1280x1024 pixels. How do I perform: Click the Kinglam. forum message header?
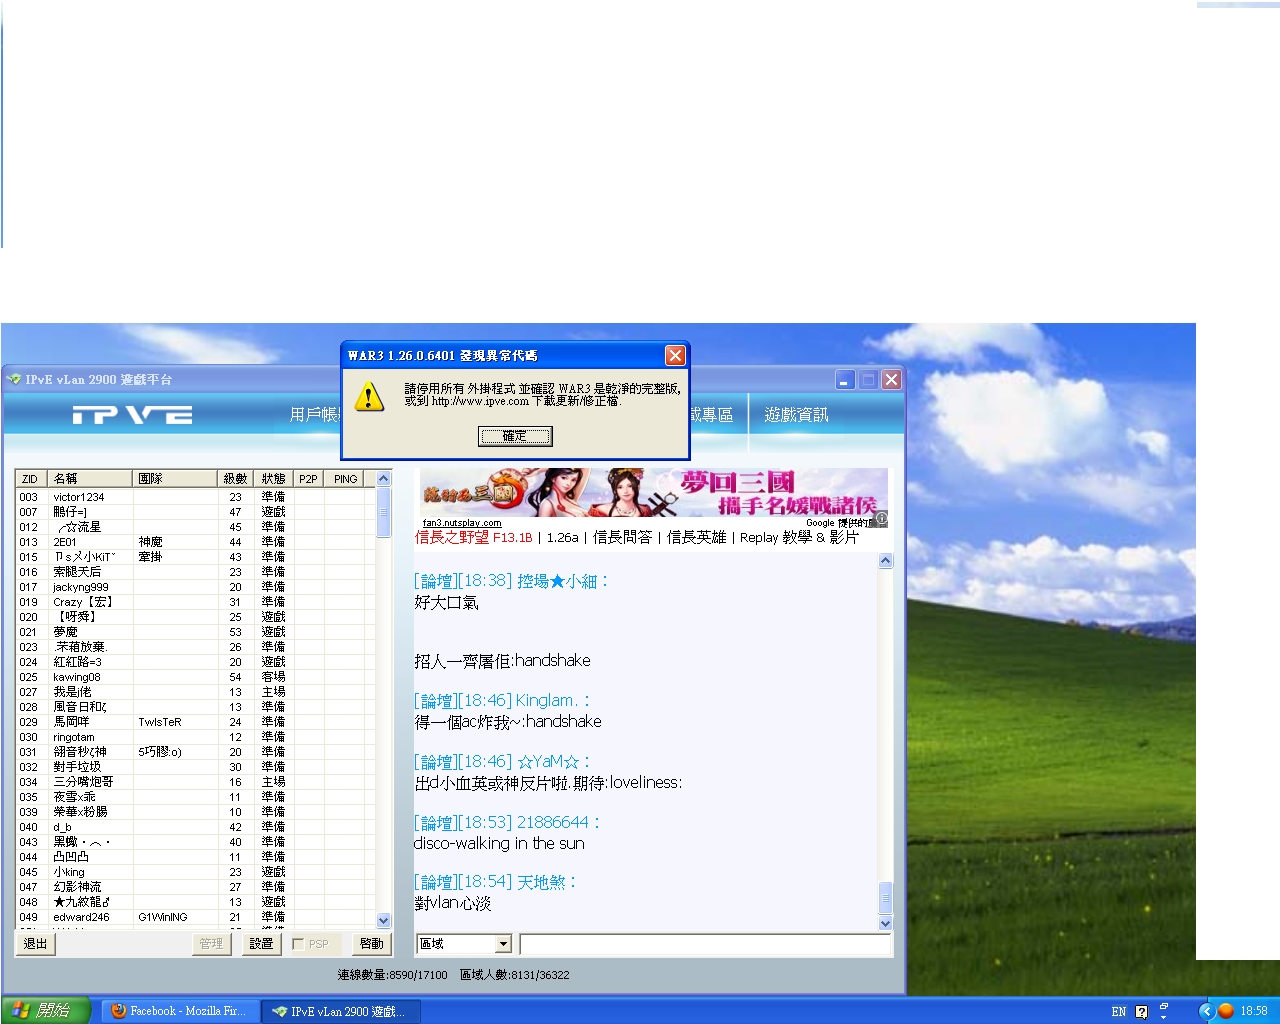pyautogui.click(x=502, y=701)
